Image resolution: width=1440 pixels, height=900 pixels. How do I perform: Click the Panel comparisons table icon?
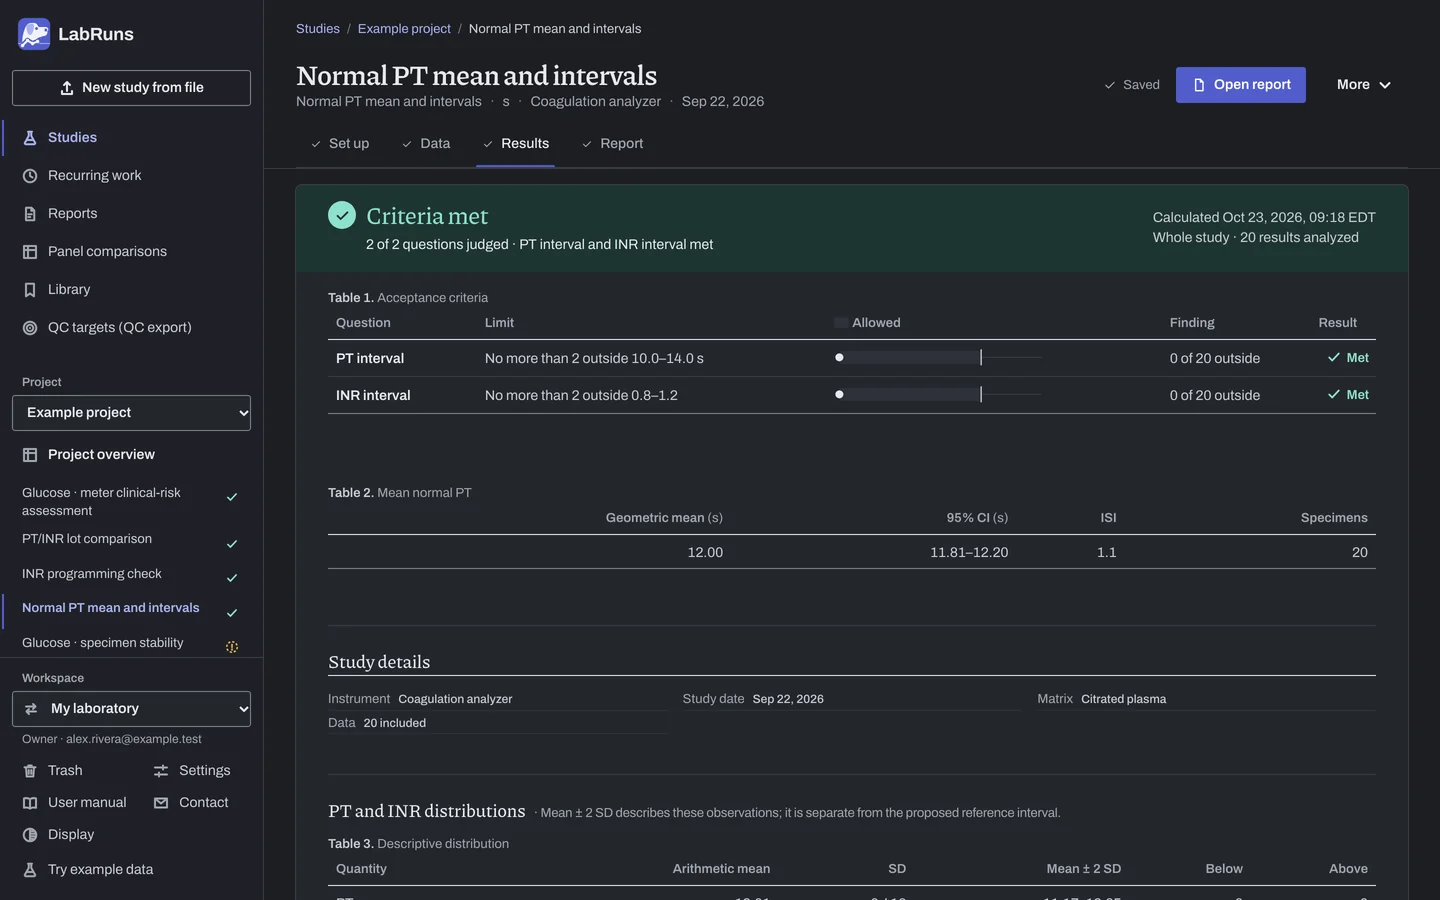click(30, 252)
